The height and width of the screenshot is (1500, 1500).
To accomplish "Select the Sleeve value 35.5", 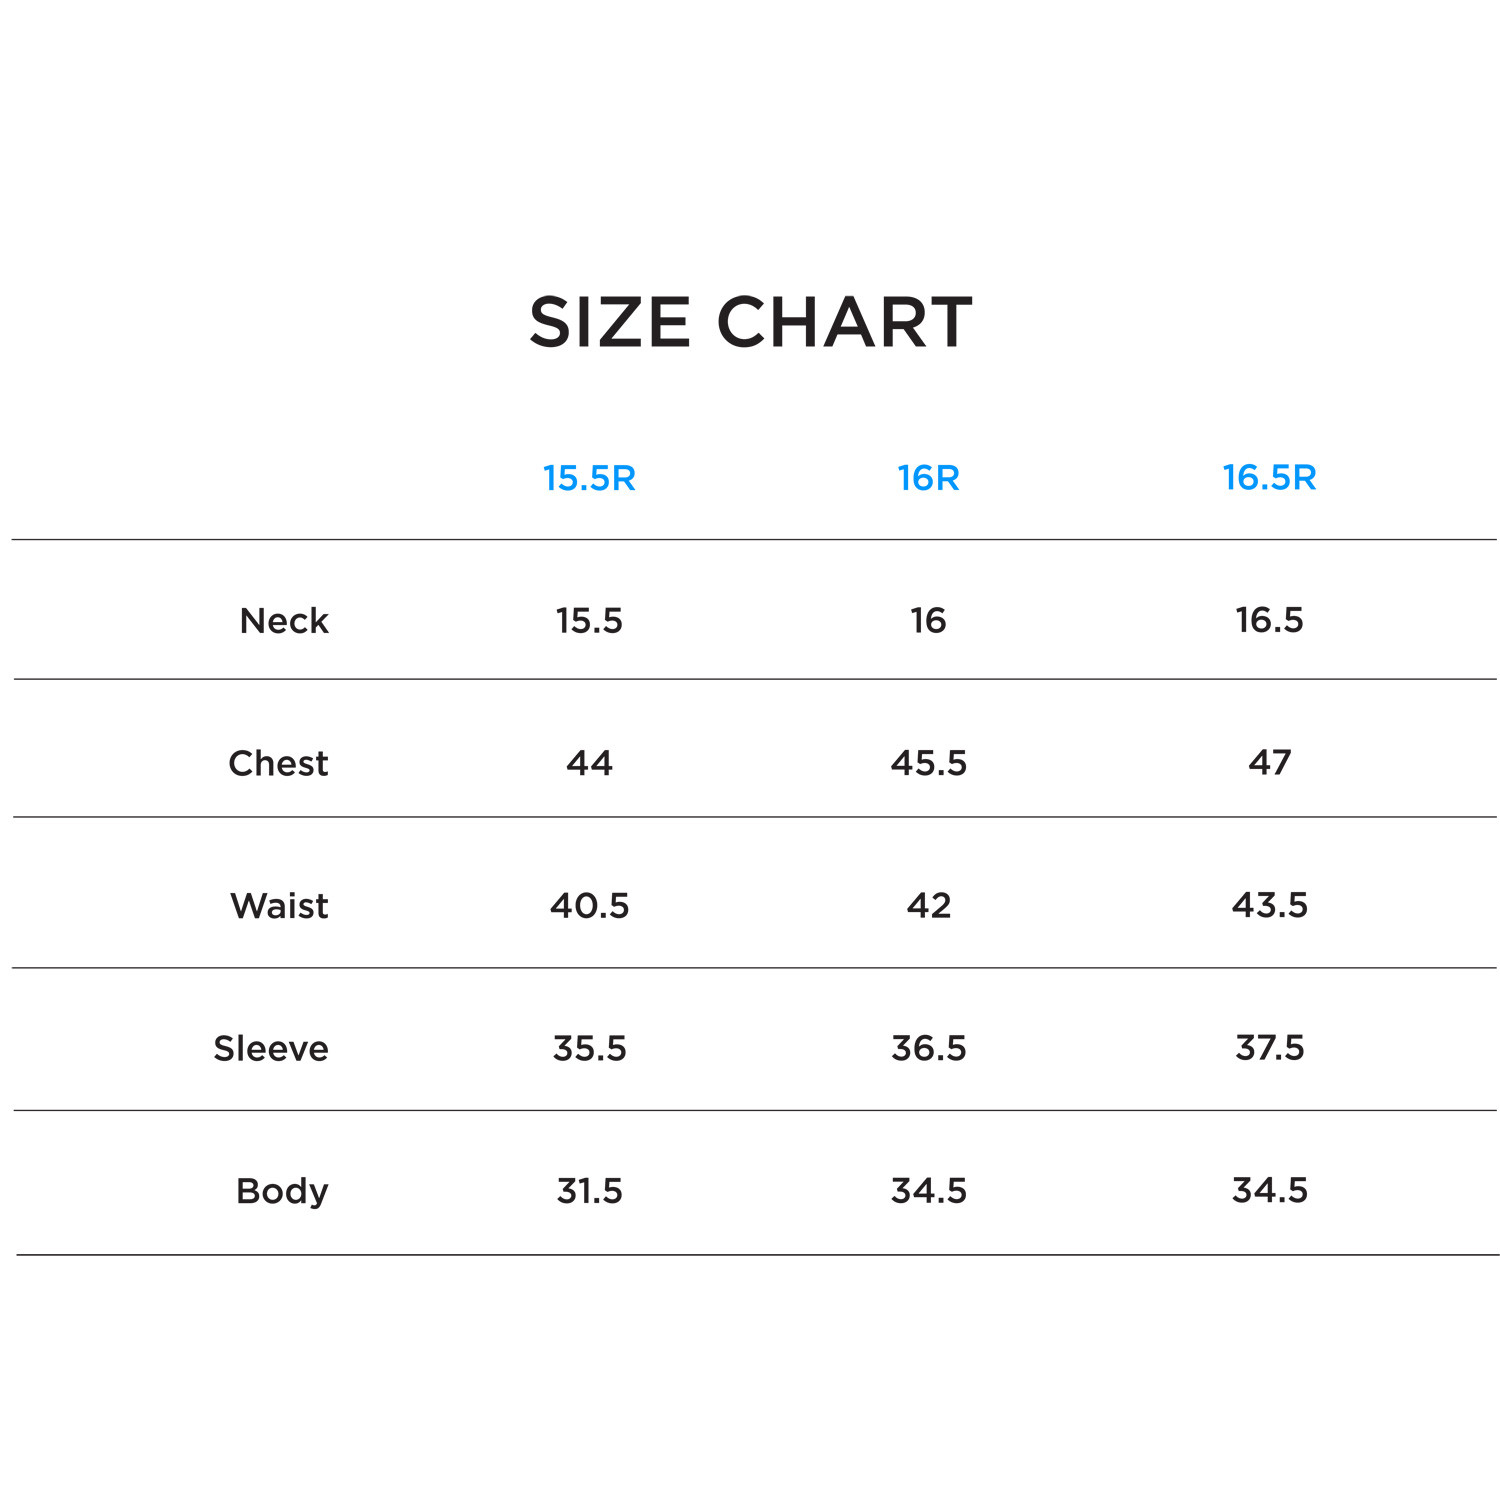I will (589, 1048).
